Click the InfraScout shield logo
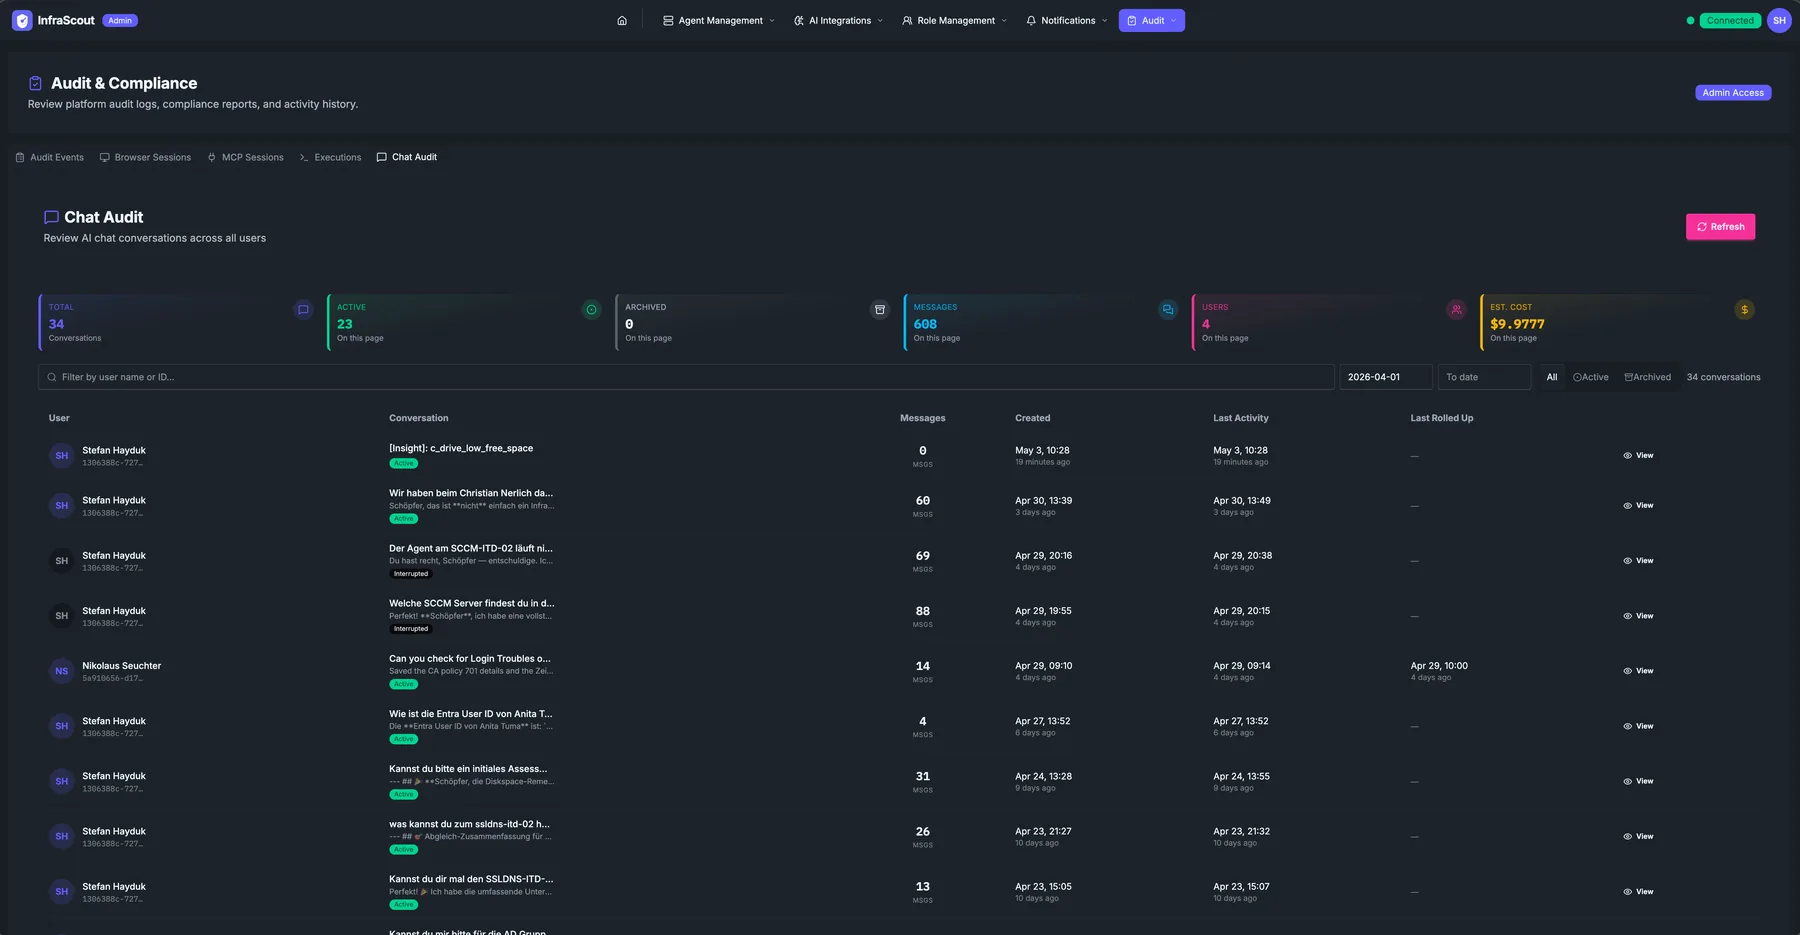Screen dimensions: 1800x935 (22, 20)
